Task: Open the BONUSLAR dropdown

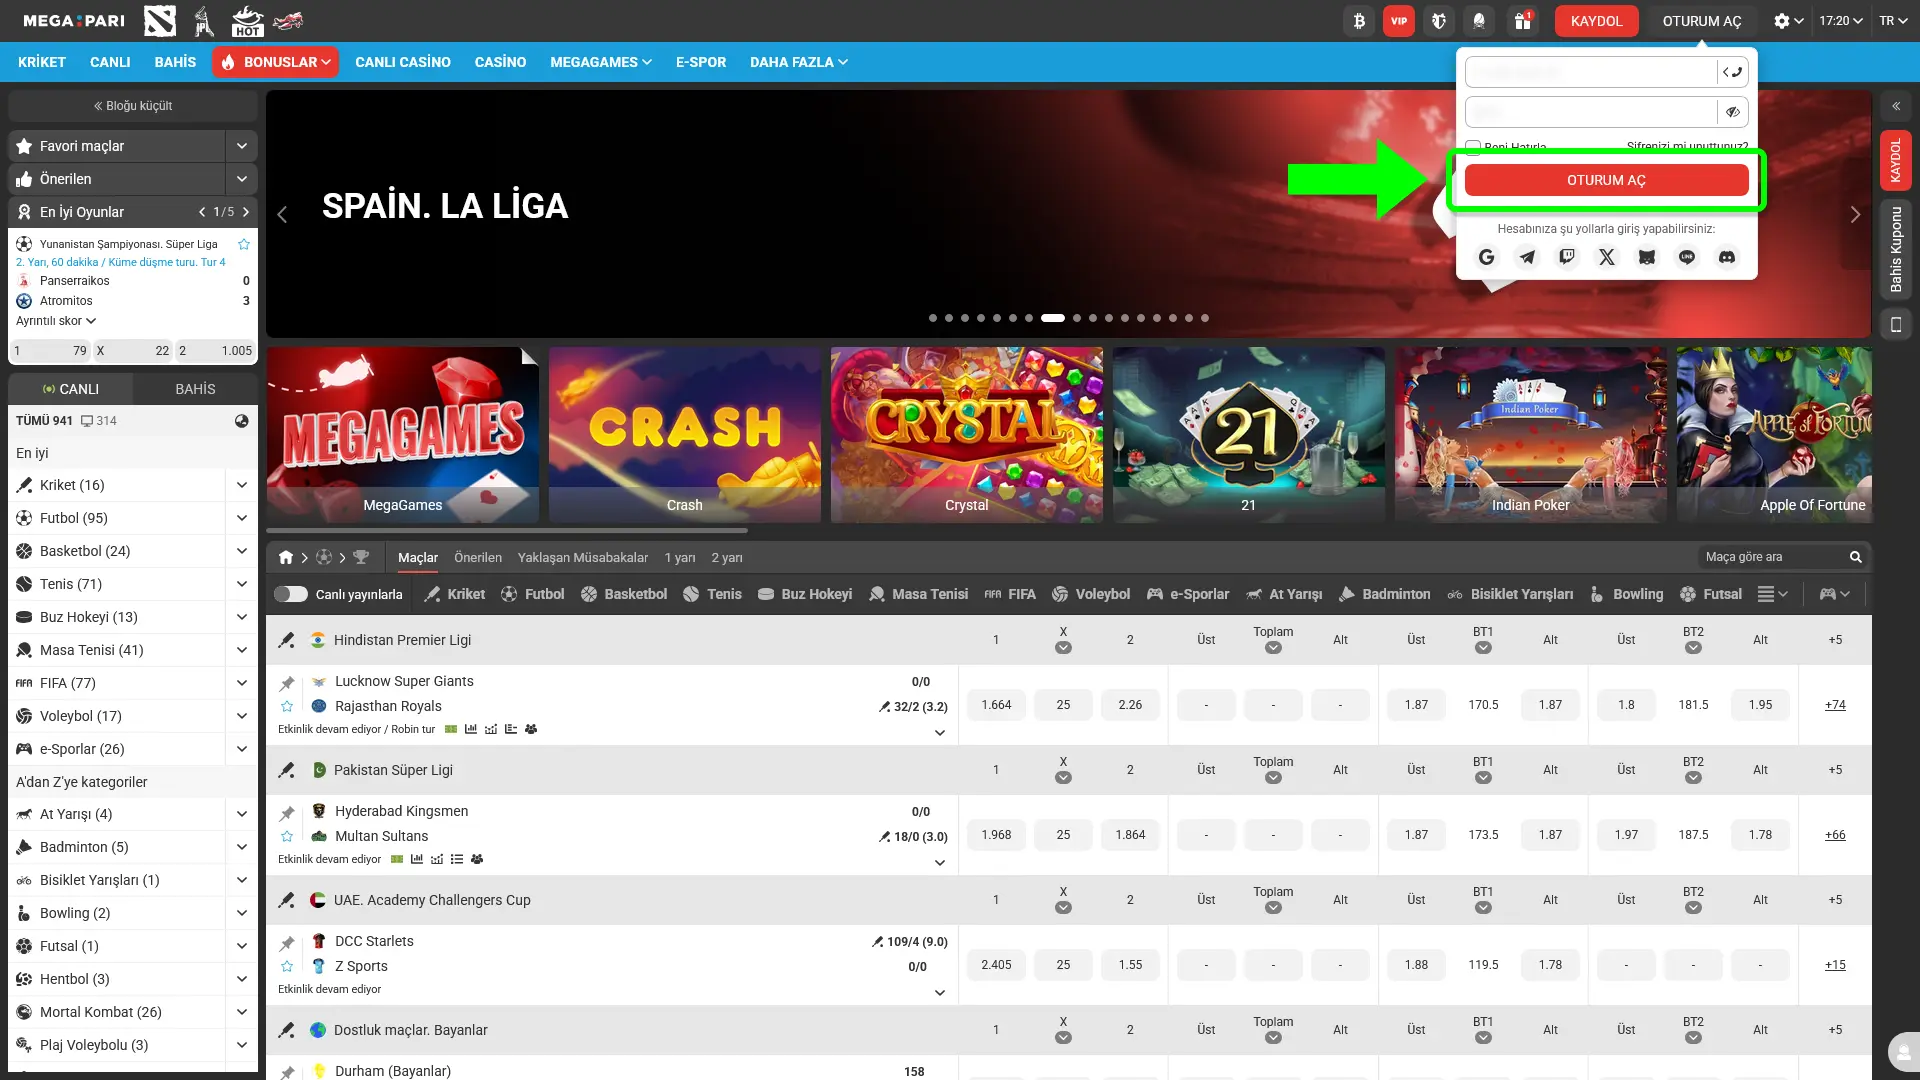Action: [x=275, y=62]
